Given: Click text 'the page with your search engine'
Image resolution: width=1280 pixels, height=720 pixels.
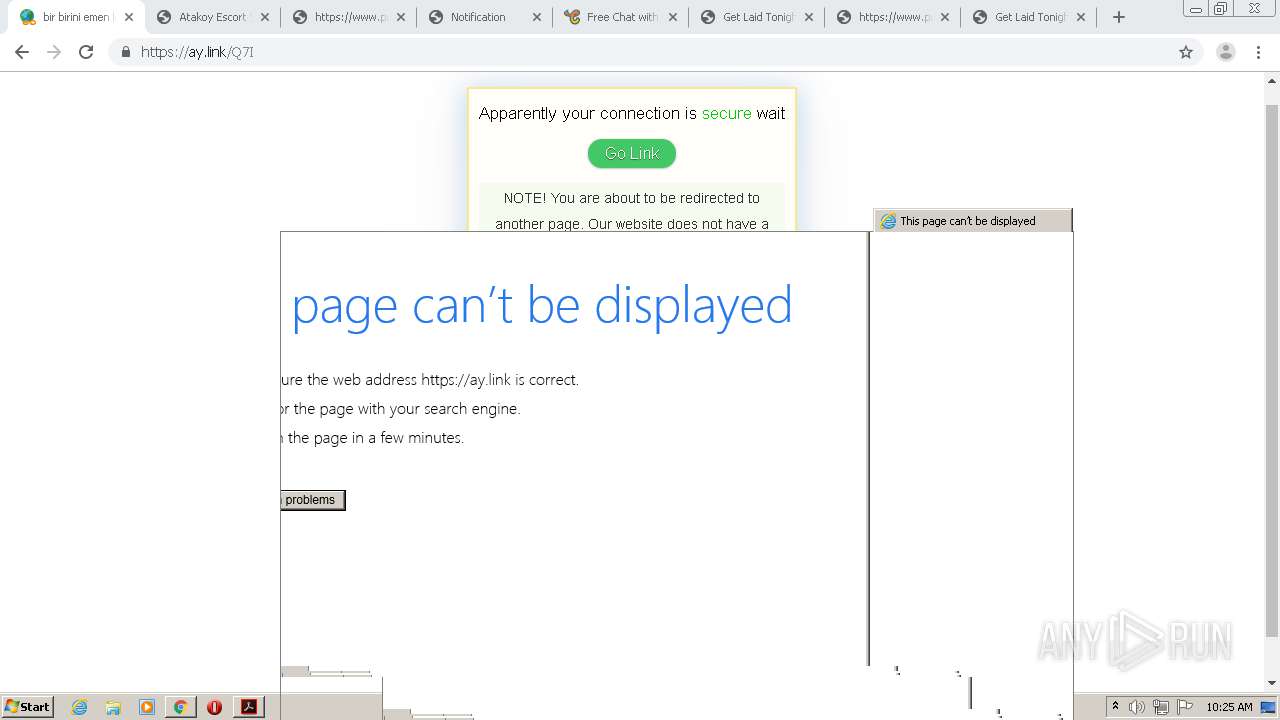Looking at the screenshot, I should tap(407, 409).
